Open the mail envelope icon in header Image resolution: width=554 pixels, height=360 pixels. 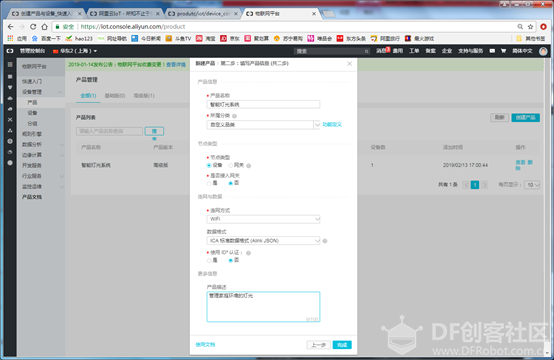492,51
